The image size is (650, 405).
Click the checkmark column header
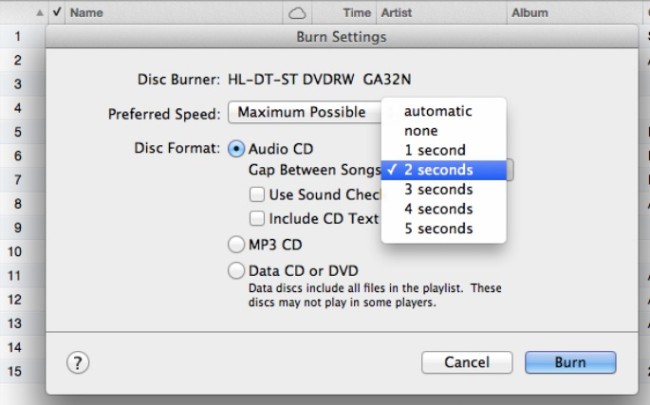(x=57, y=12)
